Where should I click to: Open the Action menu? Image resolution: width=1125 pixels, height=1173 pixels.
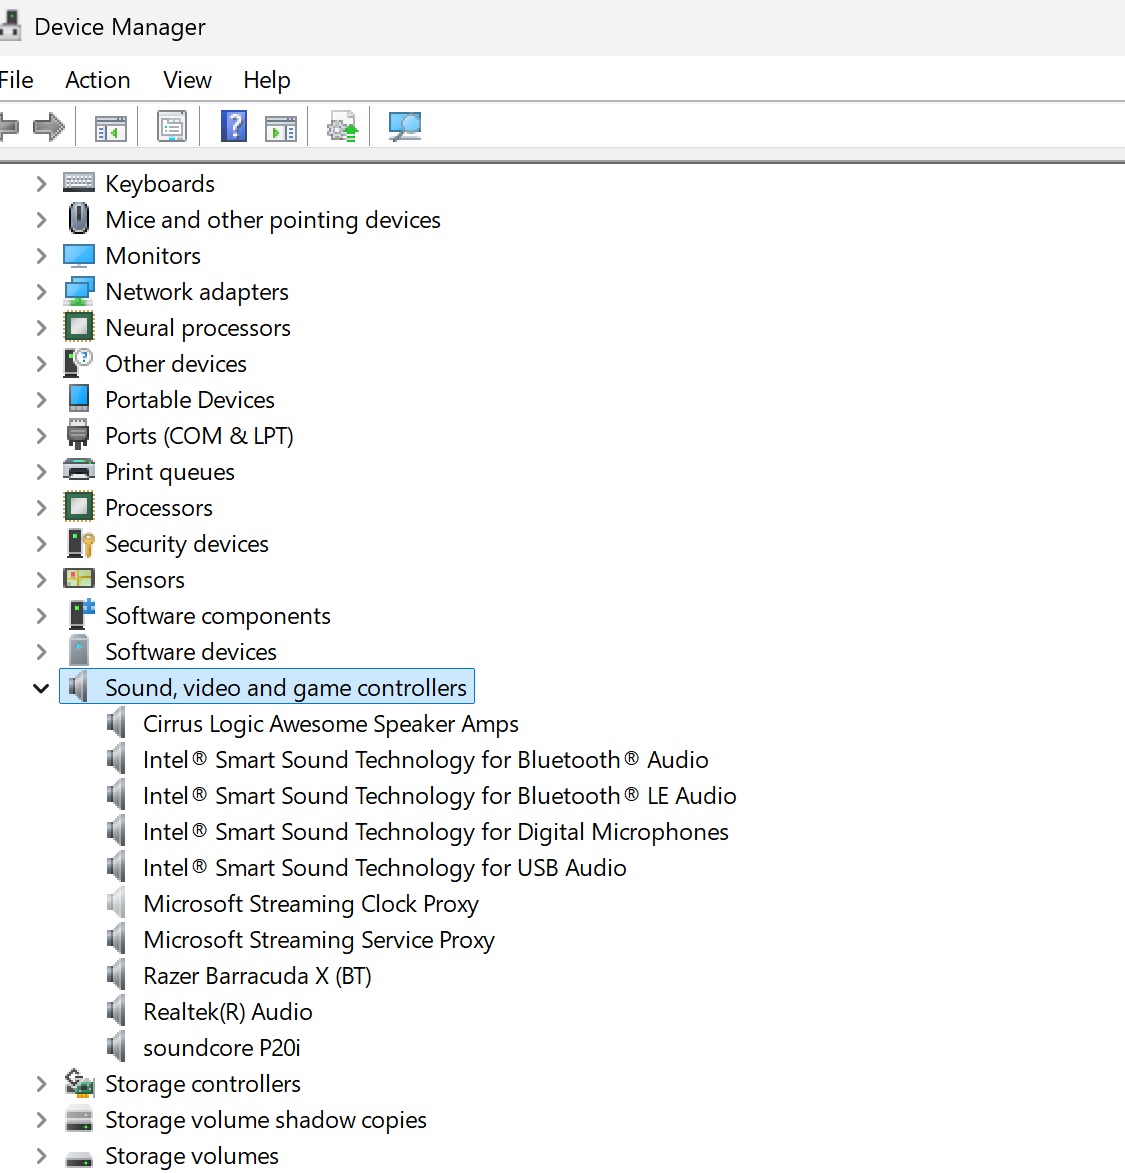click(x=97, y=79)
